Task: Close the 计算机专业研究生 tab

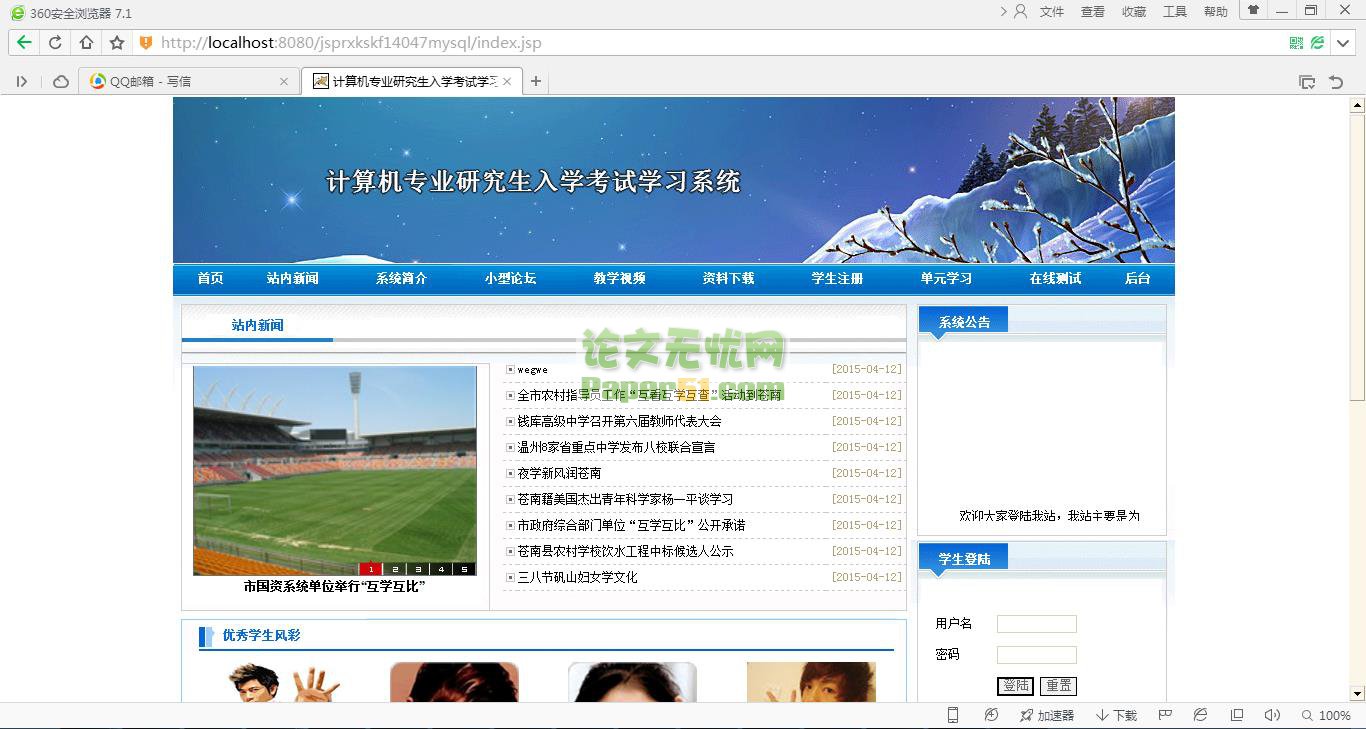Action: [507, 82]
